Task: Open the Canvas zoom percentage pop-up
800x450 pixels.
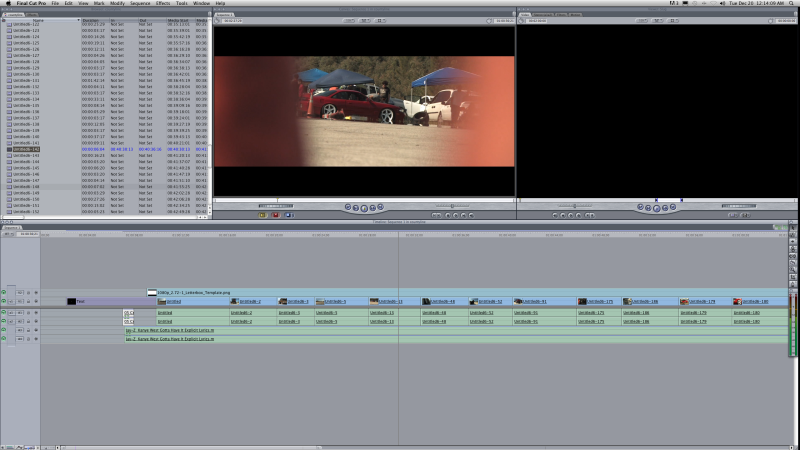Action: pos(349,21)
